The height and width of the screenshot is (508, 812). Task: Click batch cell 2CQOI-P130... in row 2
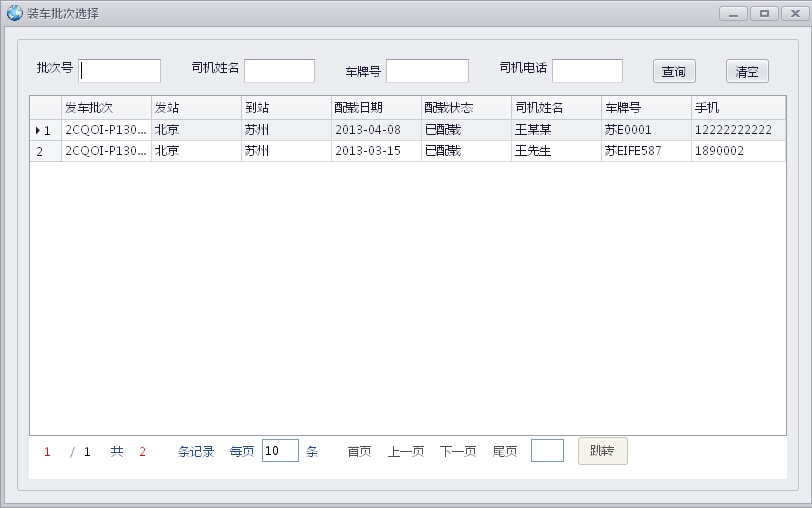106,151
